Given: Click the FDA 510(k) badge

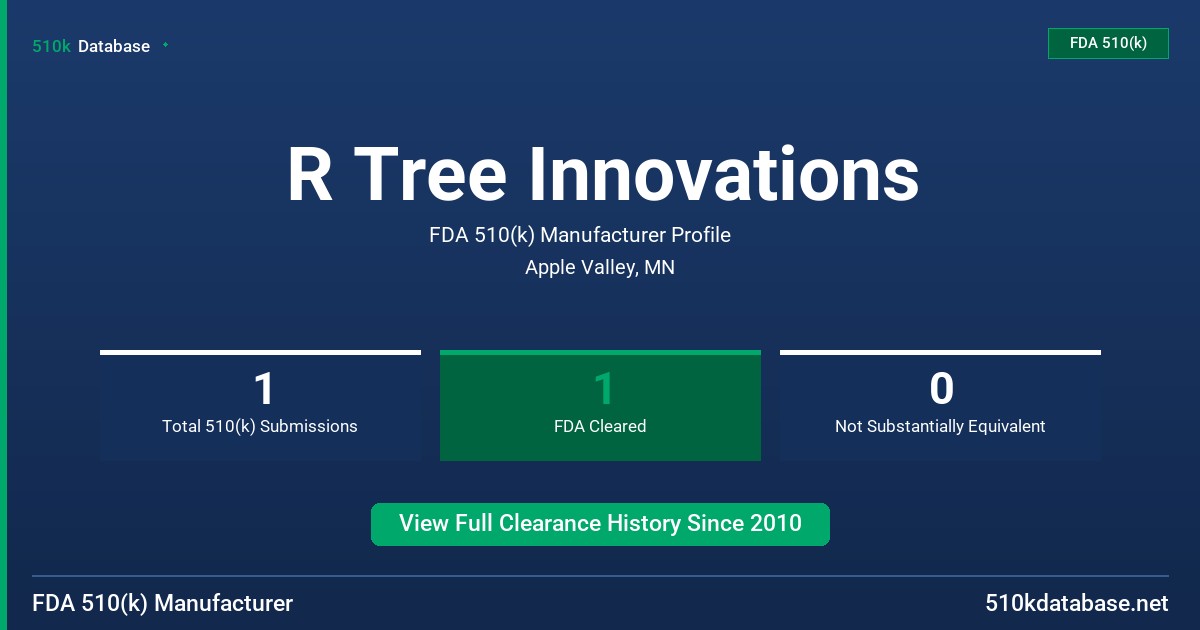Looking at the screenshot, I should coord(1108,43).
